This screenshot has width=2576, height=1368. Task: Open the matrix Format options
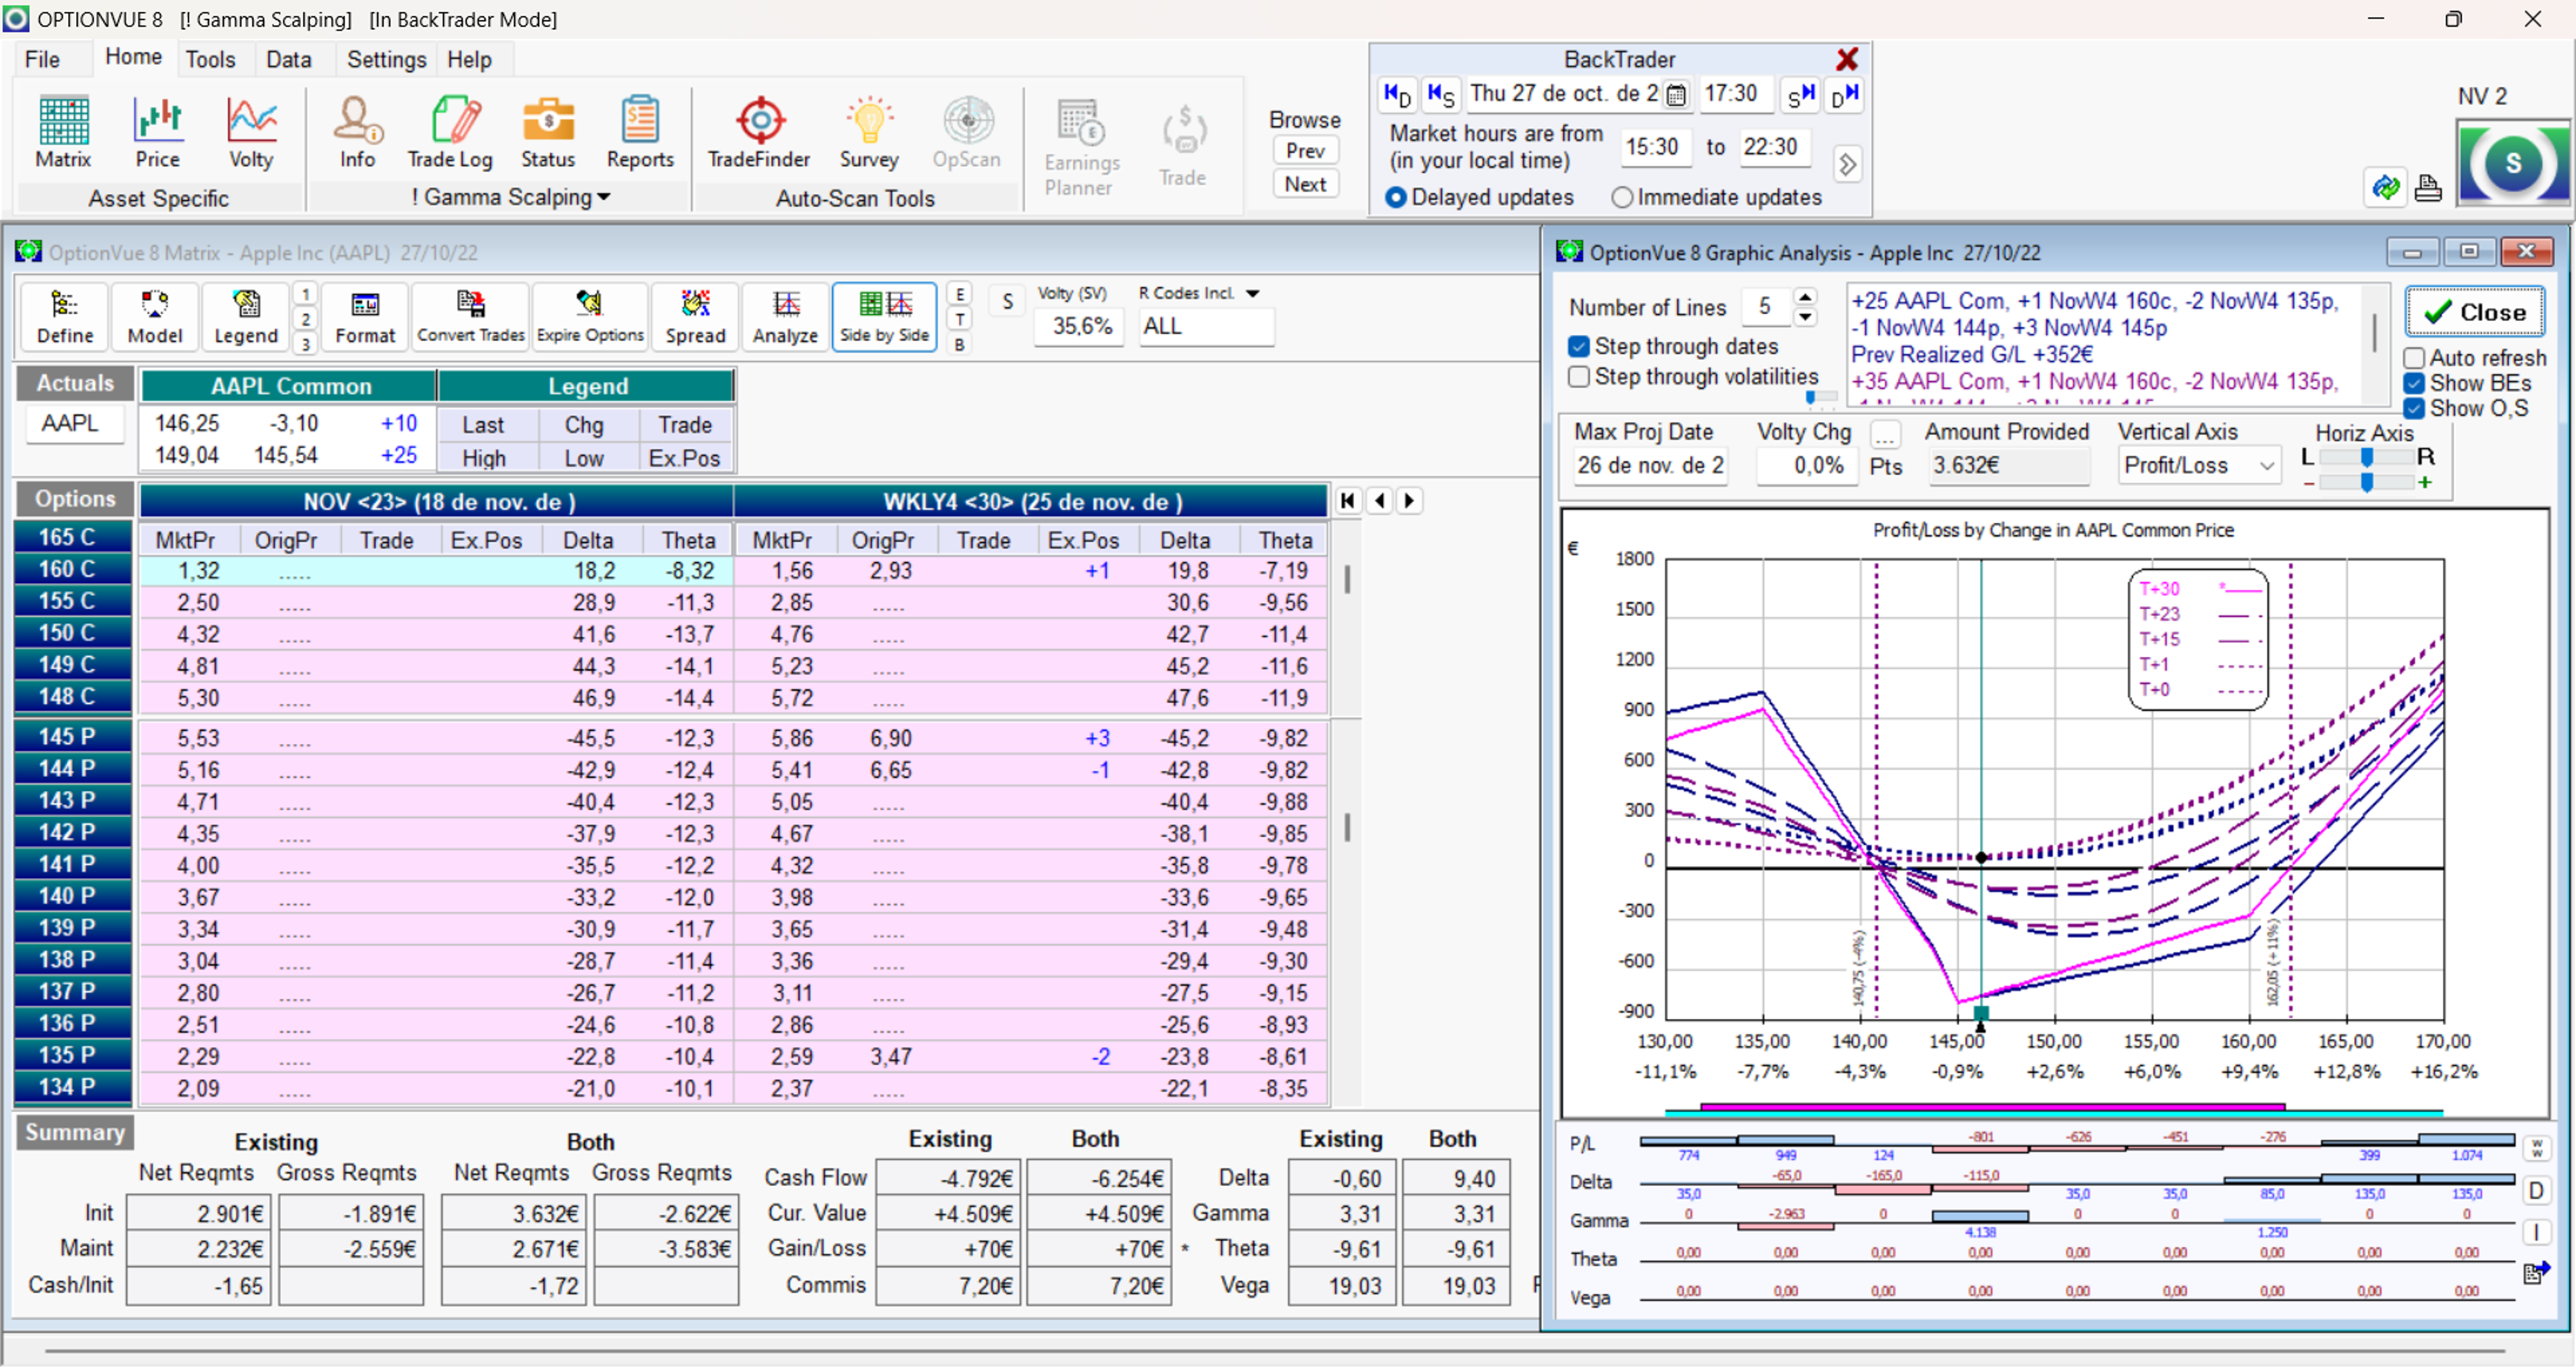tap(365, 317)
